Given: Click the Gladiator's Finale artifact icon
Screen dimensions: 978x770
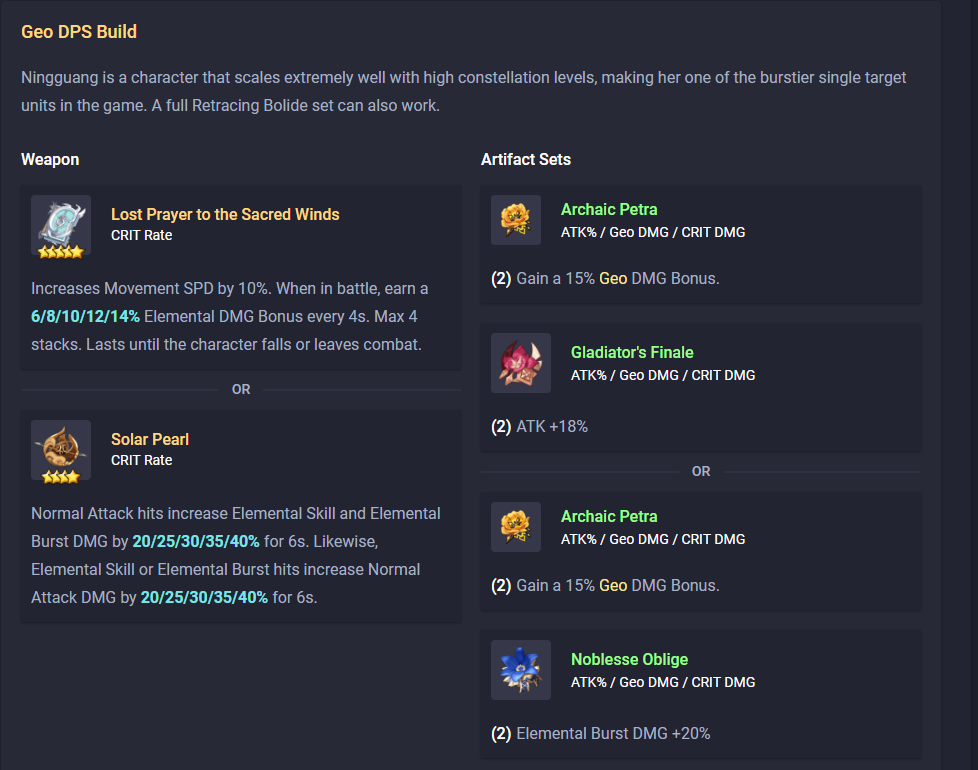Looking at the screenshot, I should pos(521,363).
